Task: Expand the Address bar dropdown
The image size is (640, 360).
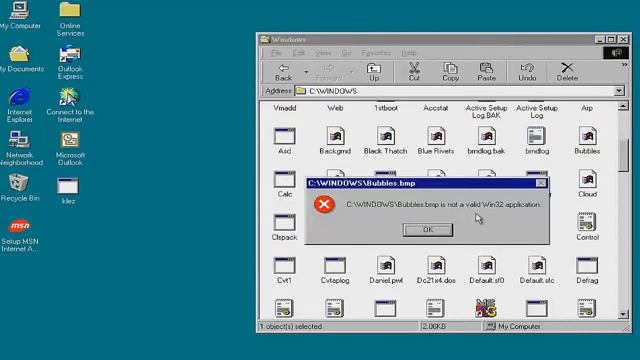Action: (619, 91)
